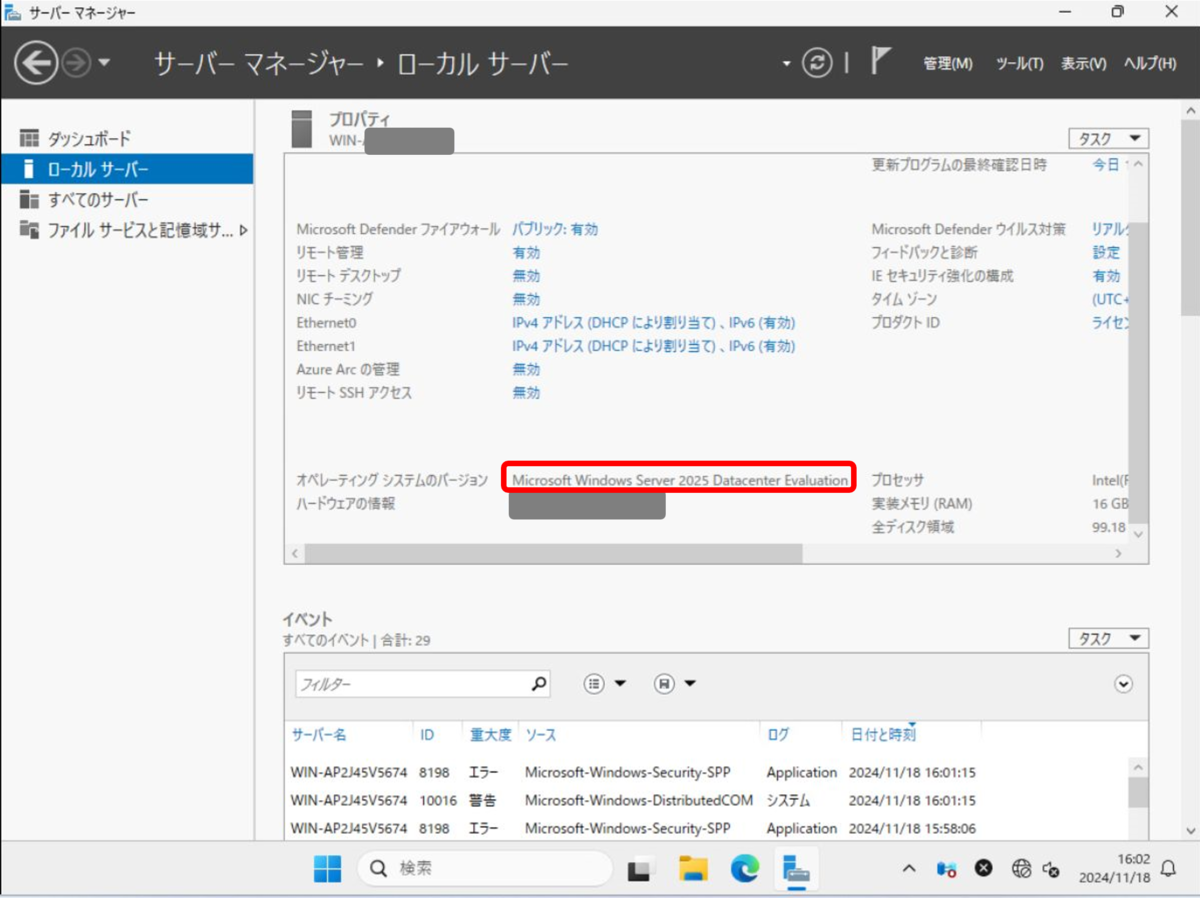Click フィードバックと診断 value 設定
The height and width of the screenshot is (898, 1200).
click(1106, 253)
